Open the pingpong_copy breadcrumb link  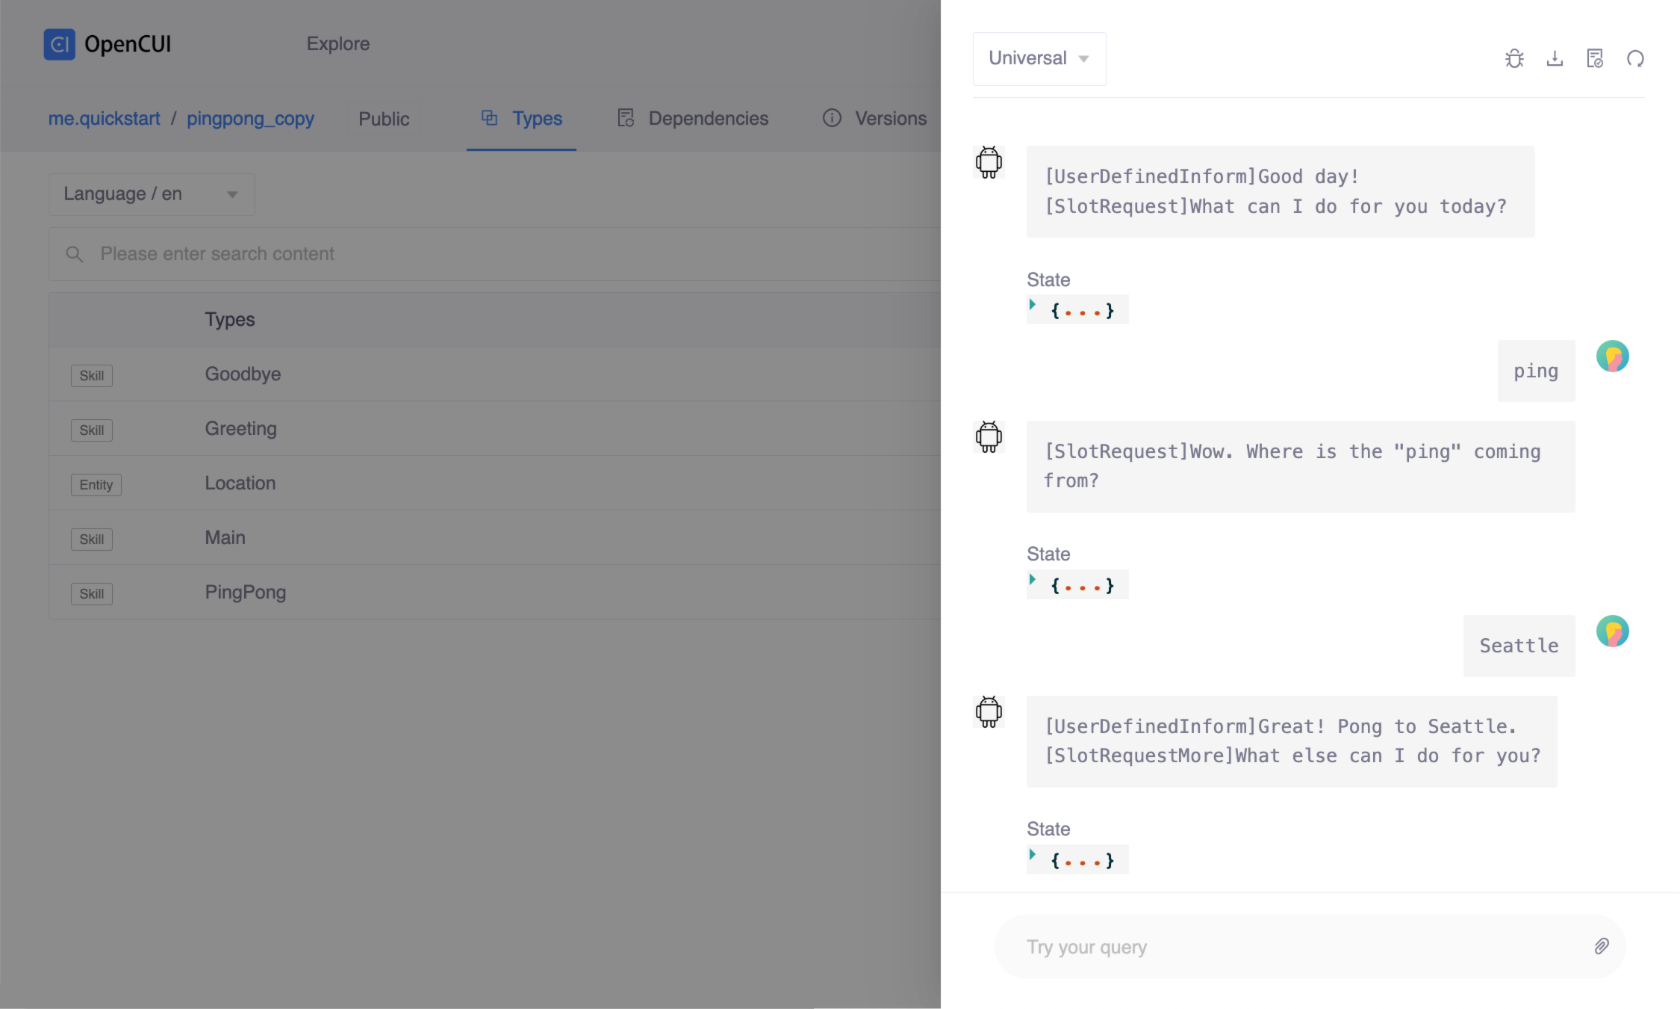click(250, 119)
